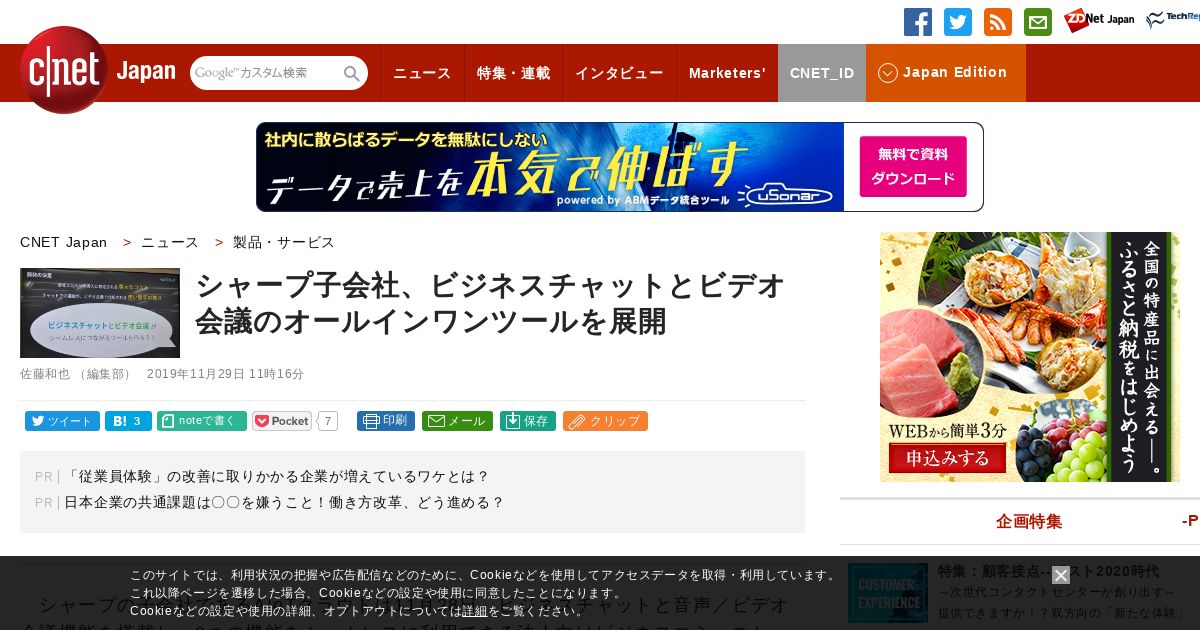Open the 特集・連載 menu
The width and height of the screenshot is (1200, 630).
513,73
